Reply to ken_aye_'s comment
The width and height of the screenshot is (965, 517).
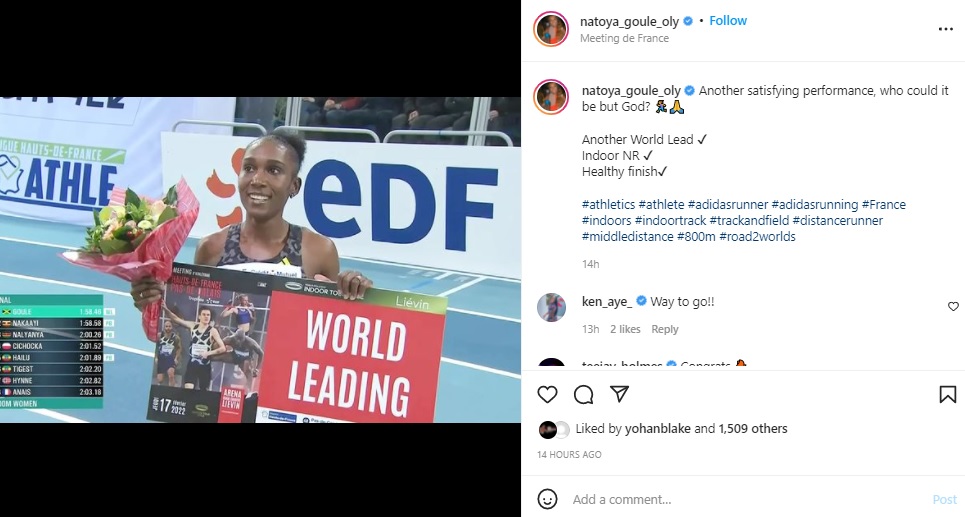[665, 329]
